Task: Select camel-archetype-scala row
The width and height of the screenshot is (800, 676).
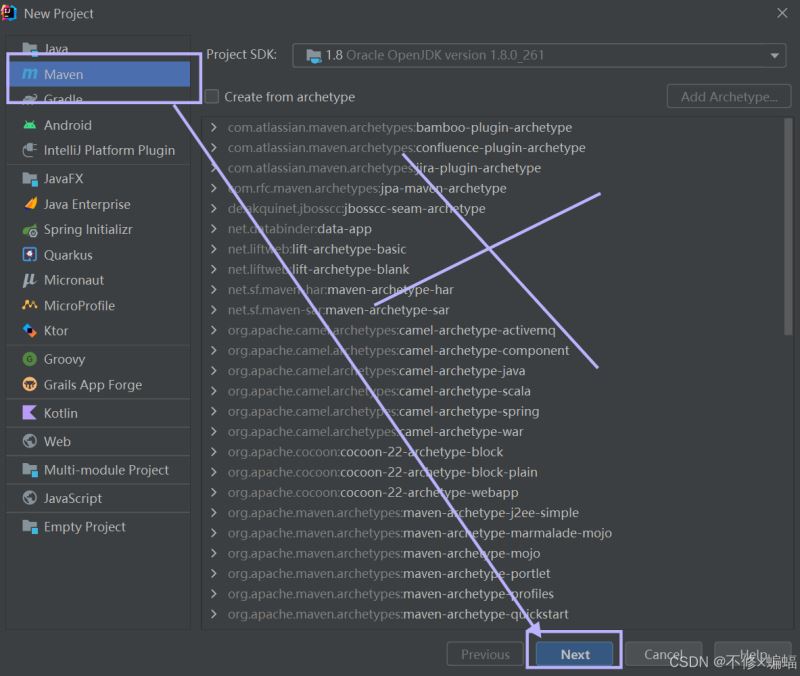Action: [494, 391]
